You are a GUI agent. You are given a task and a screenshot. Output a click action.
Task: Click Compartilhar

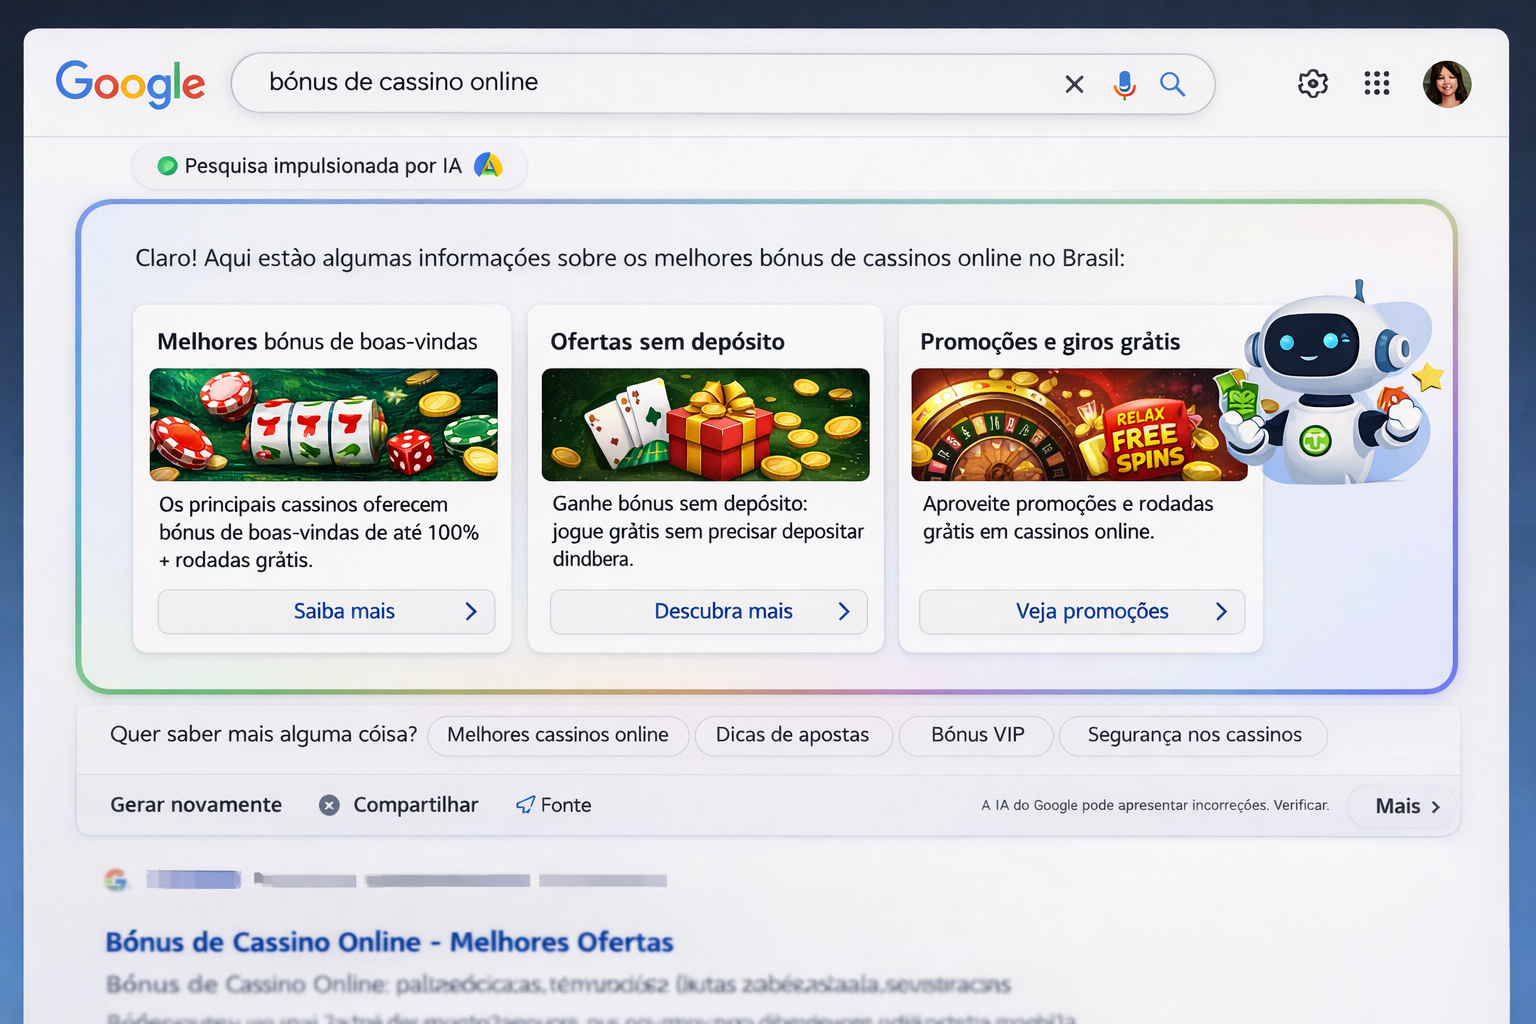tap(416, 805)
